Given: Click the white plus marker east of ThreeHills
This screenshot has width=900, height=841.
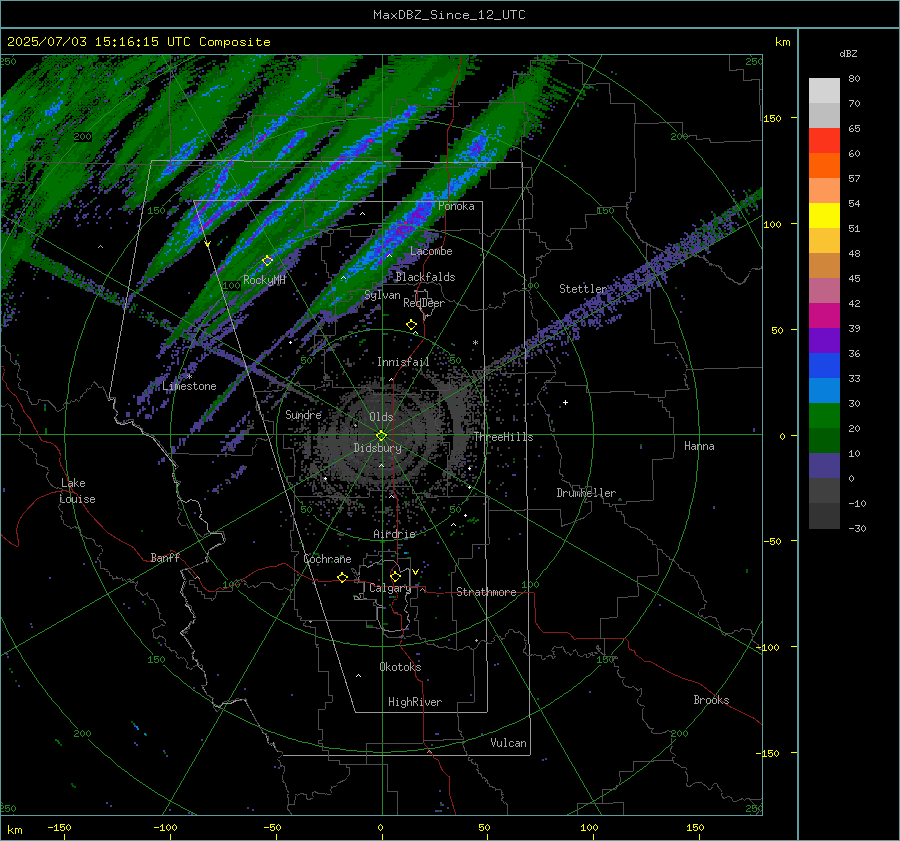Looking at the screenshot, I should (565, 402).
